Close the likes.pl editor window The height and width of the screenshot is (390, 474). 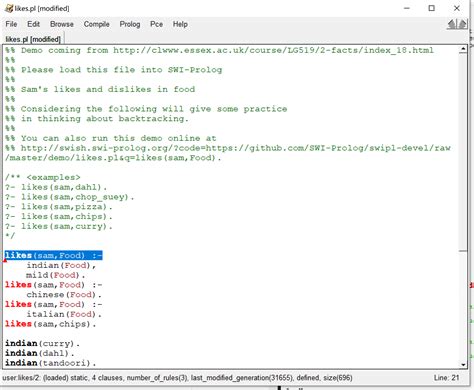click(457, 8)
